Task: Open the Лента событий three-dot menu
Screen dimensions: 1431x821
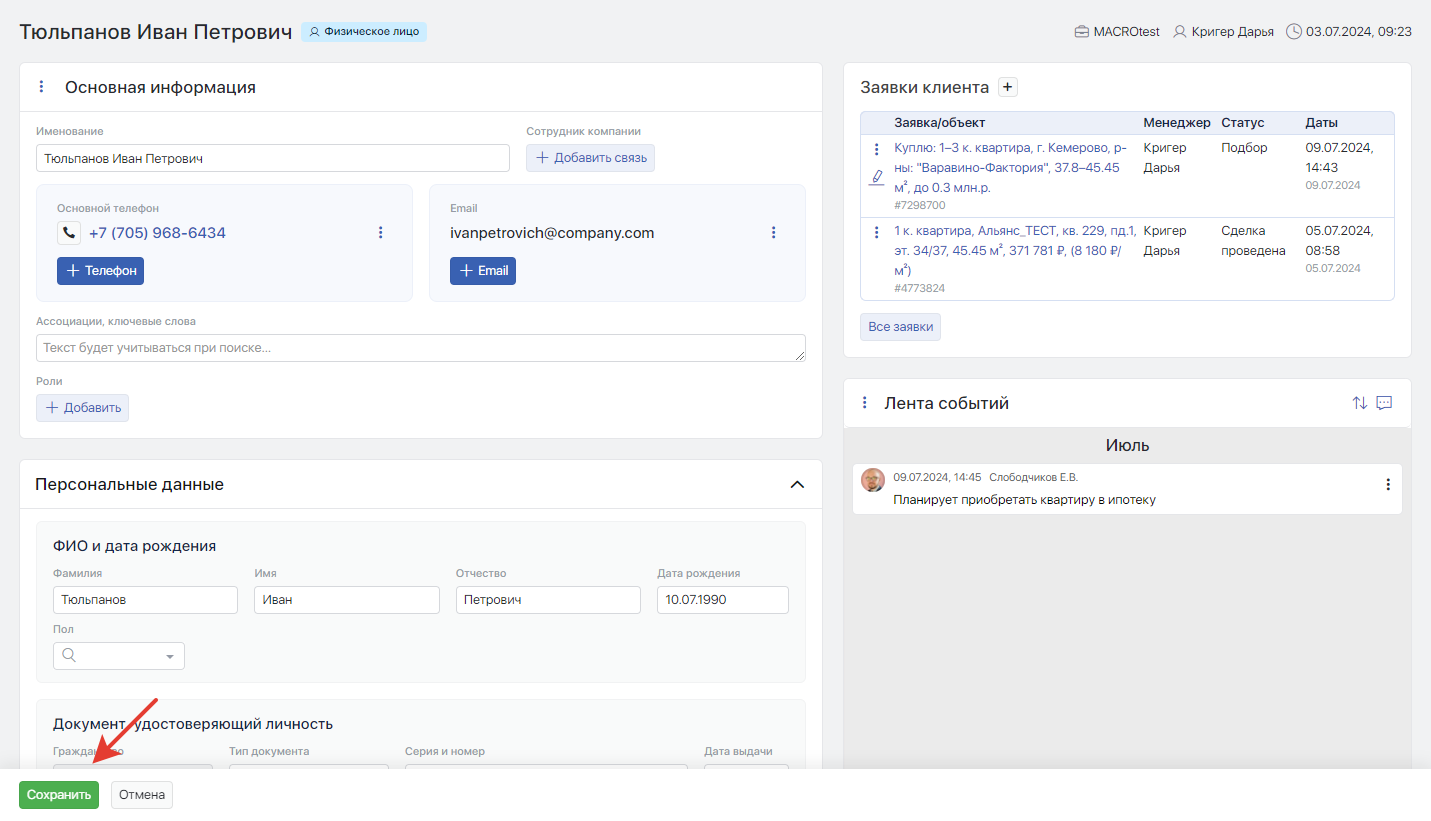Action: [x=865, y=403]
